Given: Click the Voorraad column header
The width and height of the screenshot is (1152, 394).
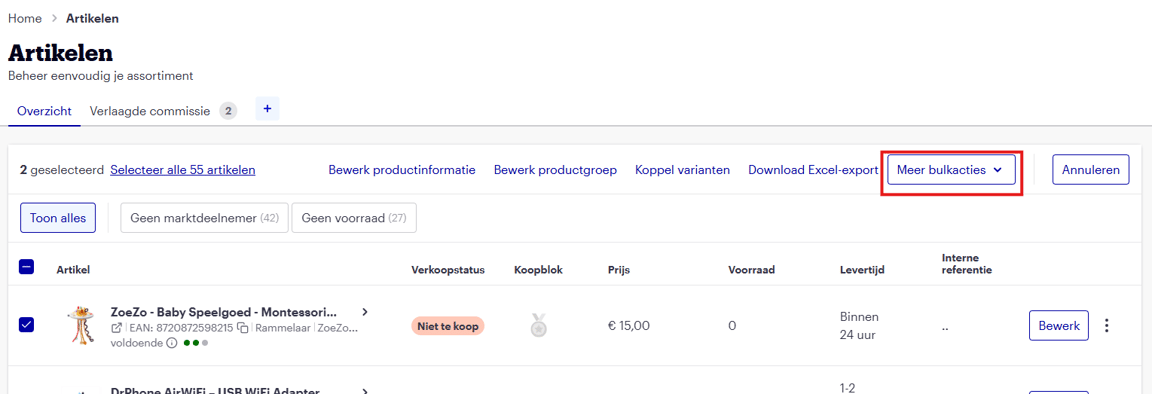Looking at the screenshot, I should (x=752, y=270).
